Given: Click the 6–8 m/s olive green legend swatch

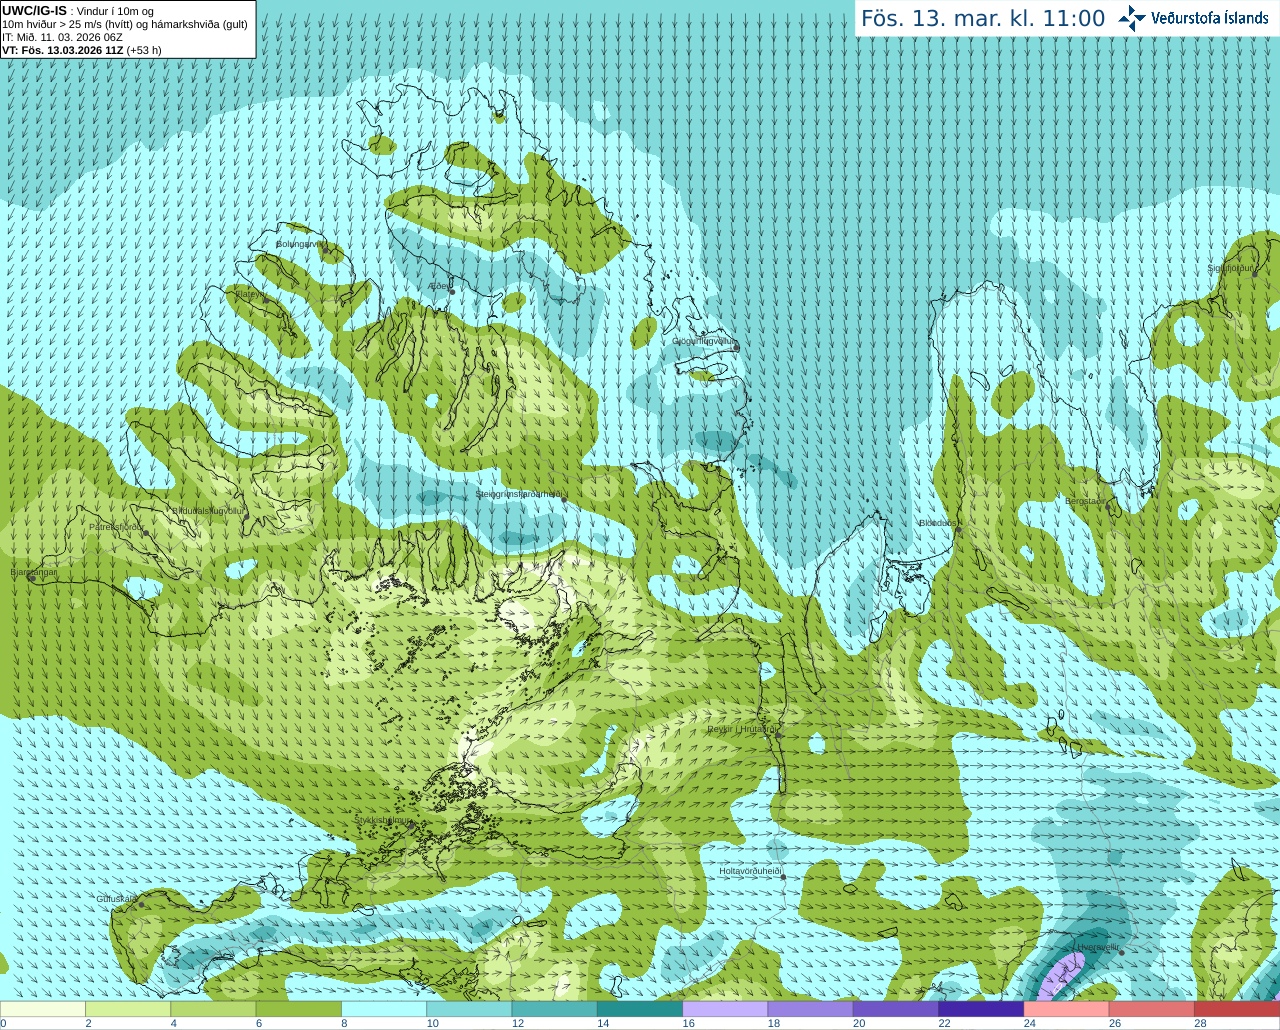Looking at the screenshot, I should (x=299, y=1009).
